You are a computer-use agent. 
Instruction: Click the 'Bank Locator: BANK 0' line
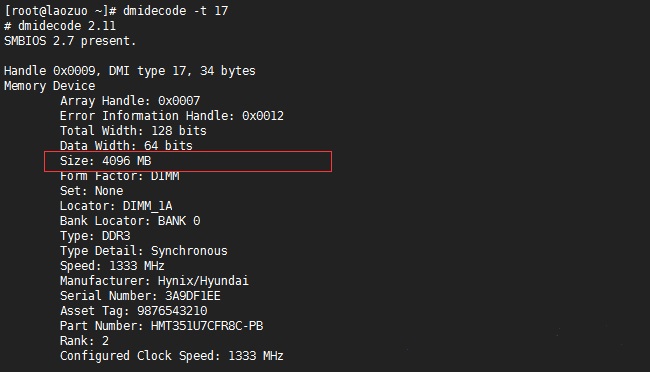click(130, 221)
